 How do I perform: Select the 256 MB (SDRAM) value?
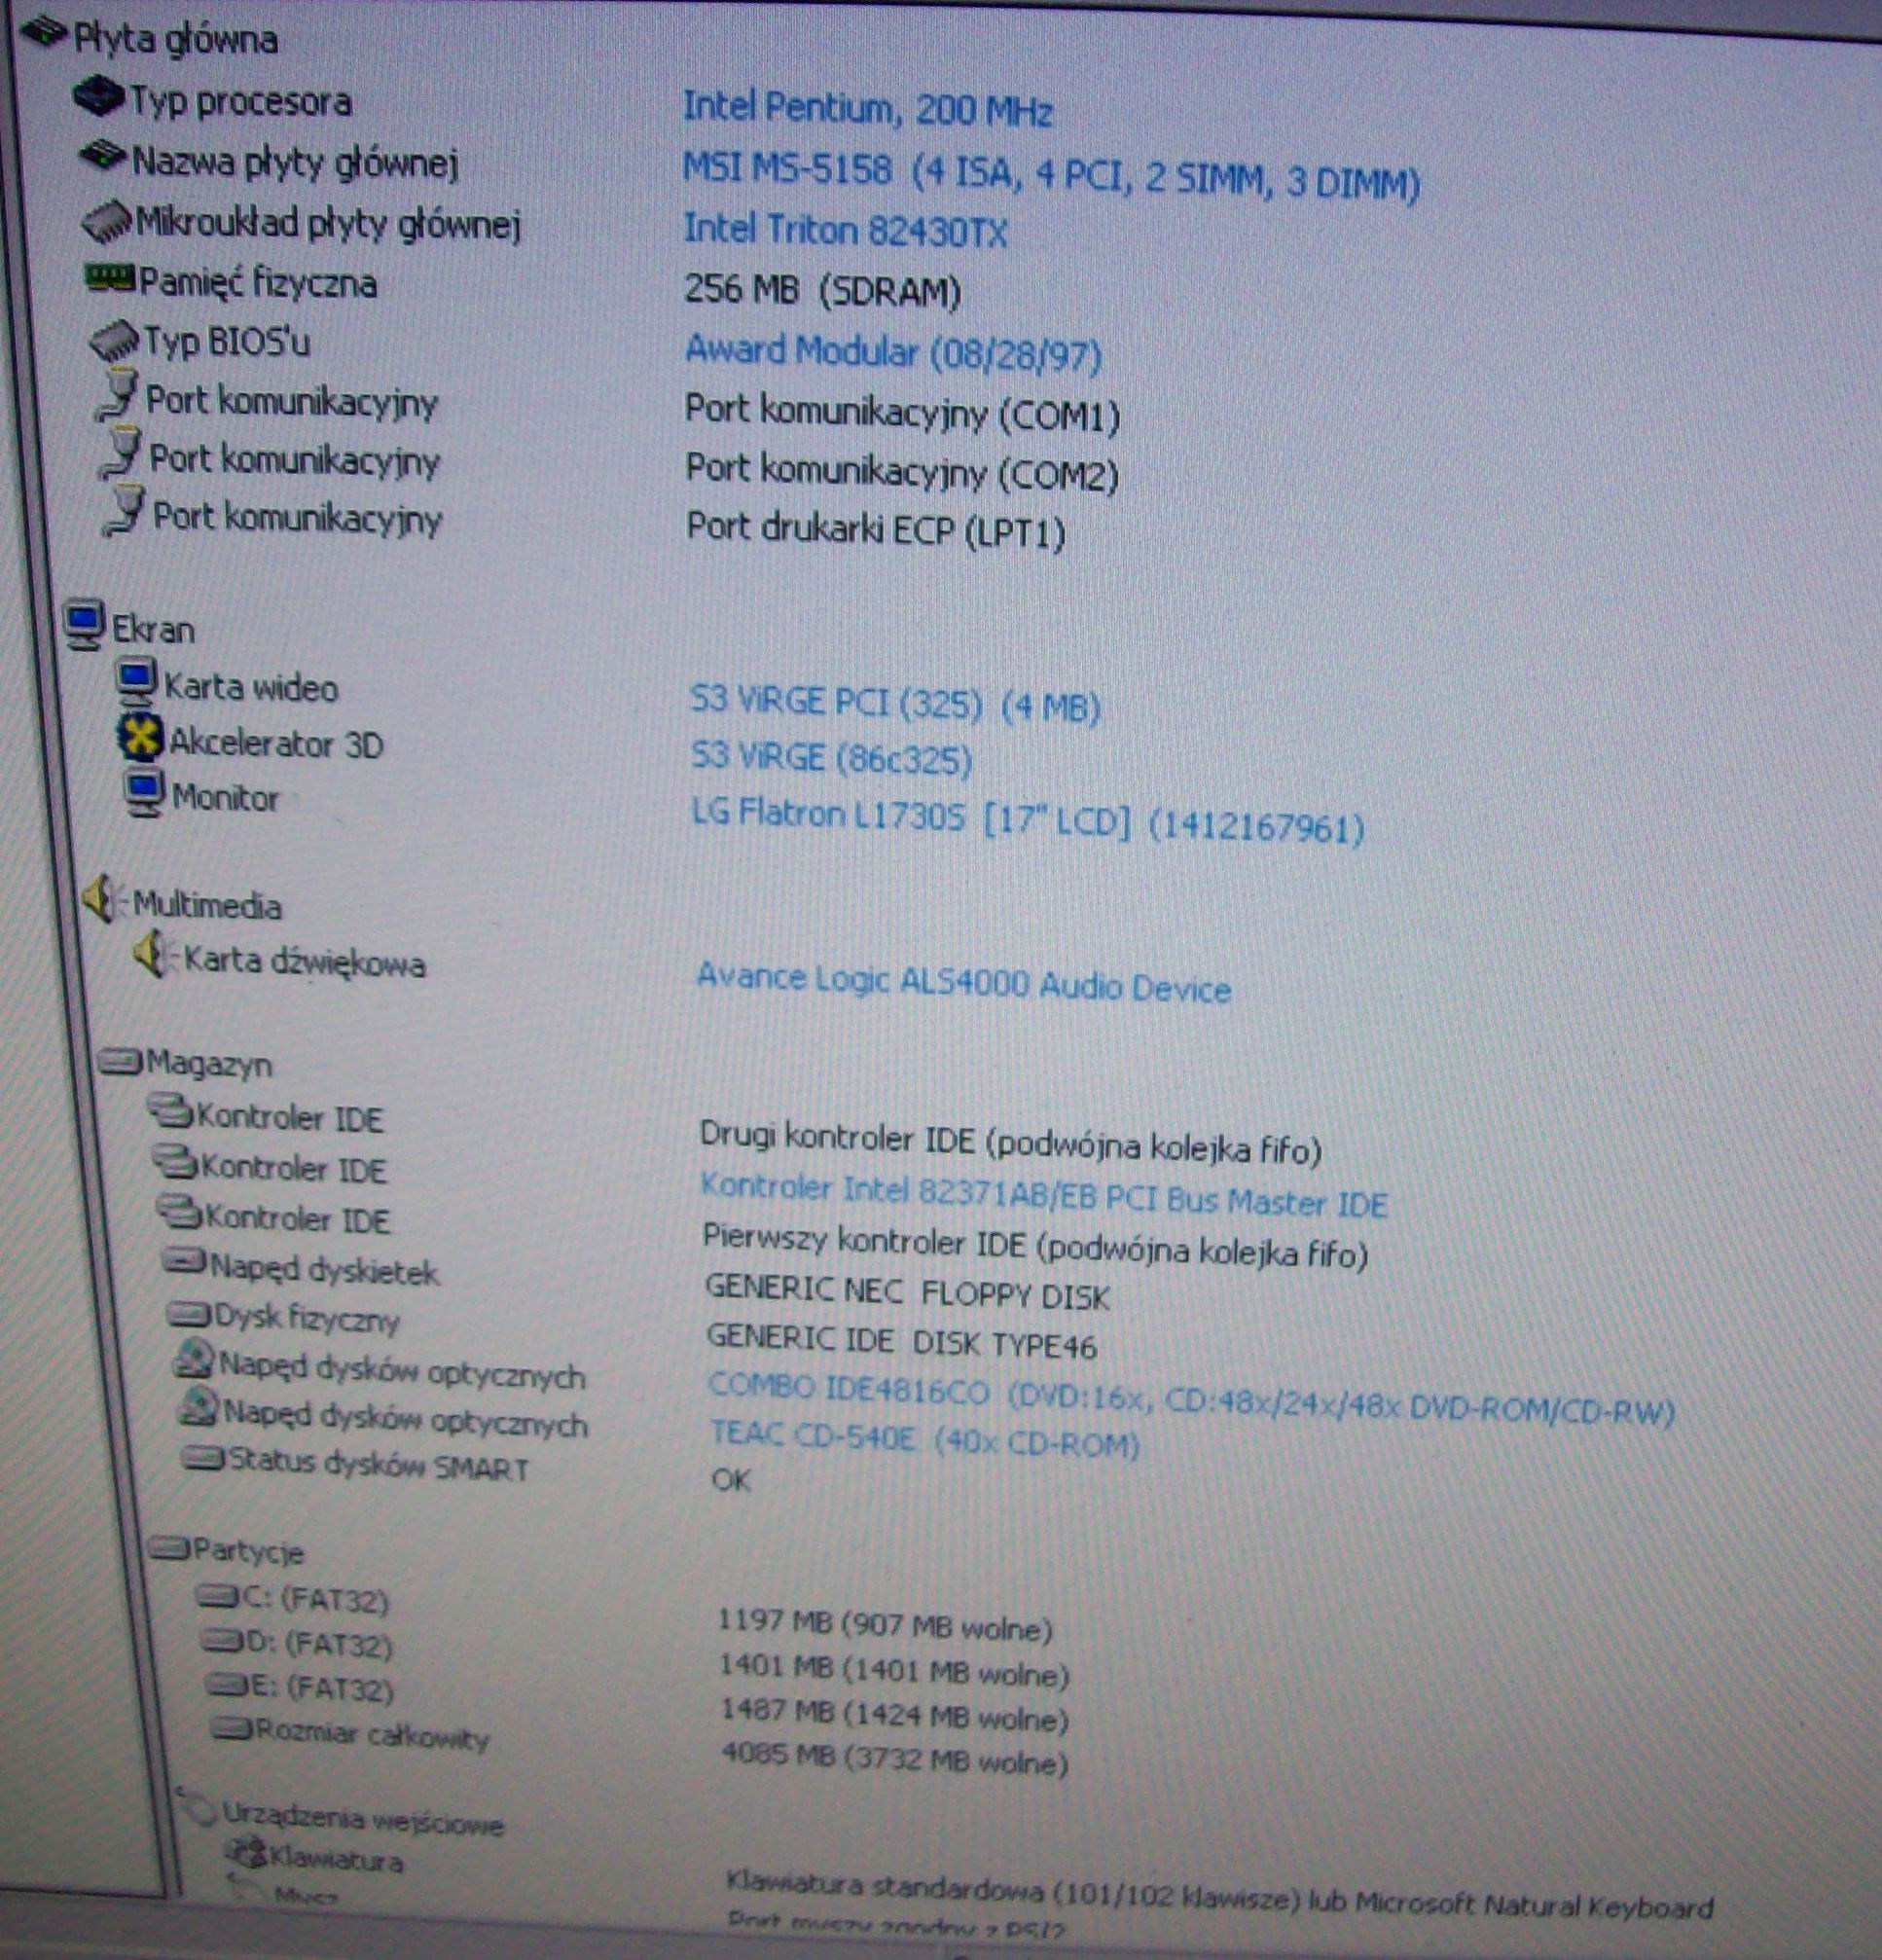(822, 290)
